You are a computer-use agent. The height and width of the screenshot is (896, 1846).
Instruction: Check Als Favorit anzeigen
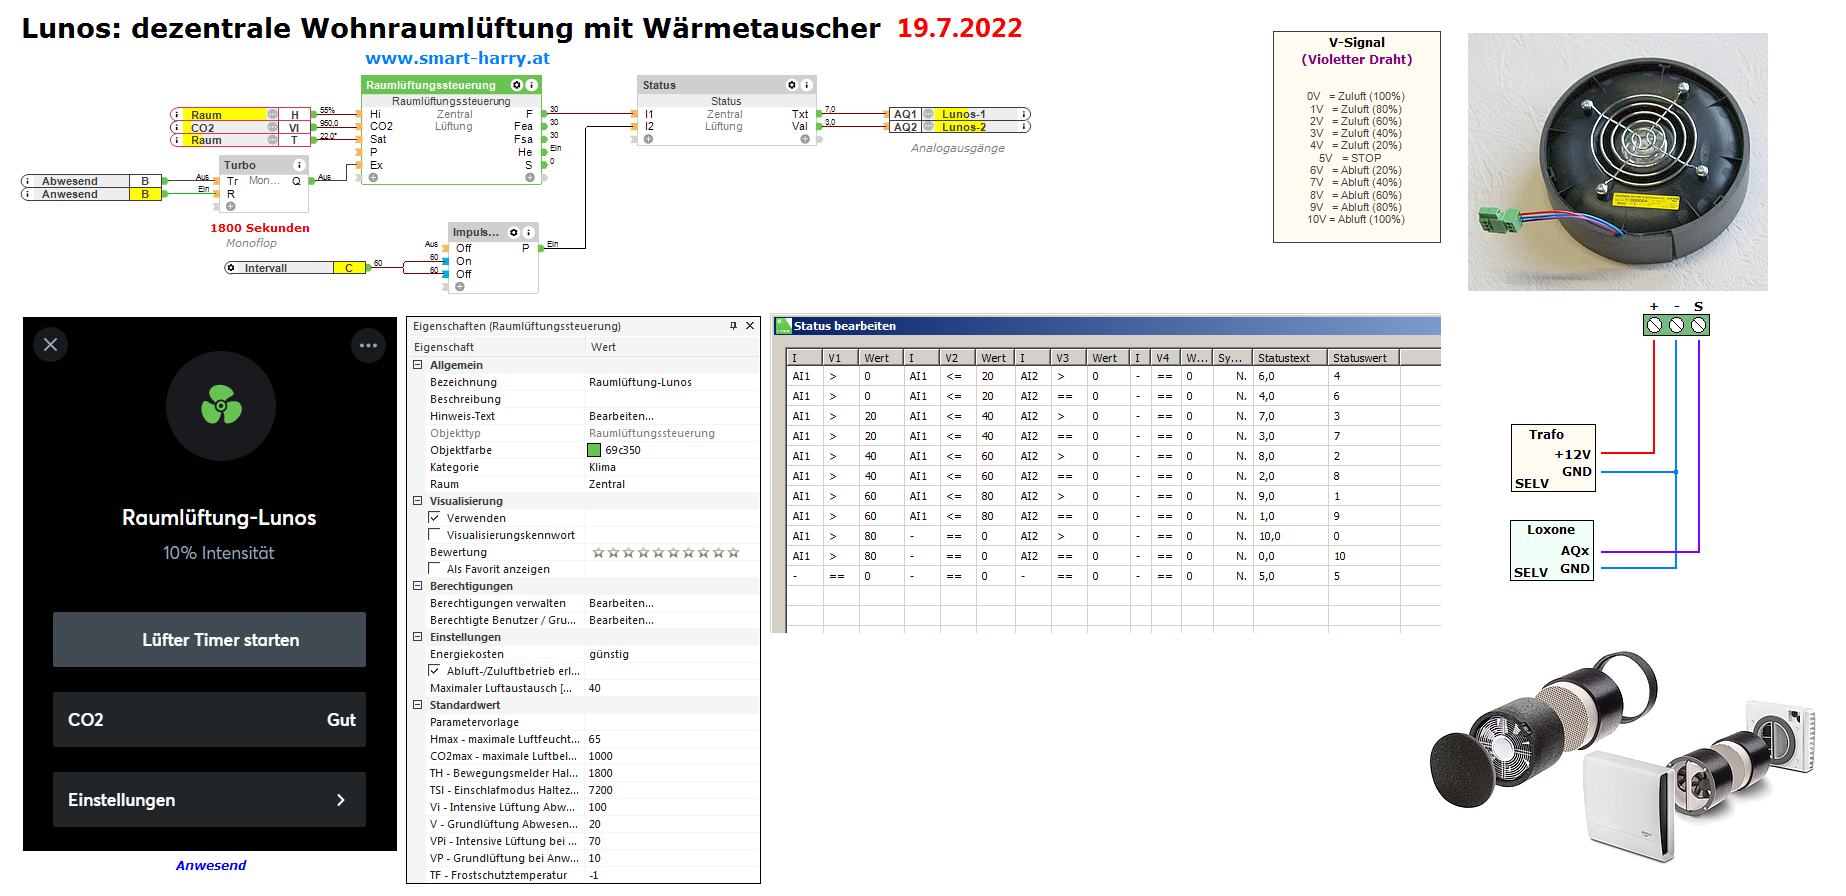[x=434, y=569]
